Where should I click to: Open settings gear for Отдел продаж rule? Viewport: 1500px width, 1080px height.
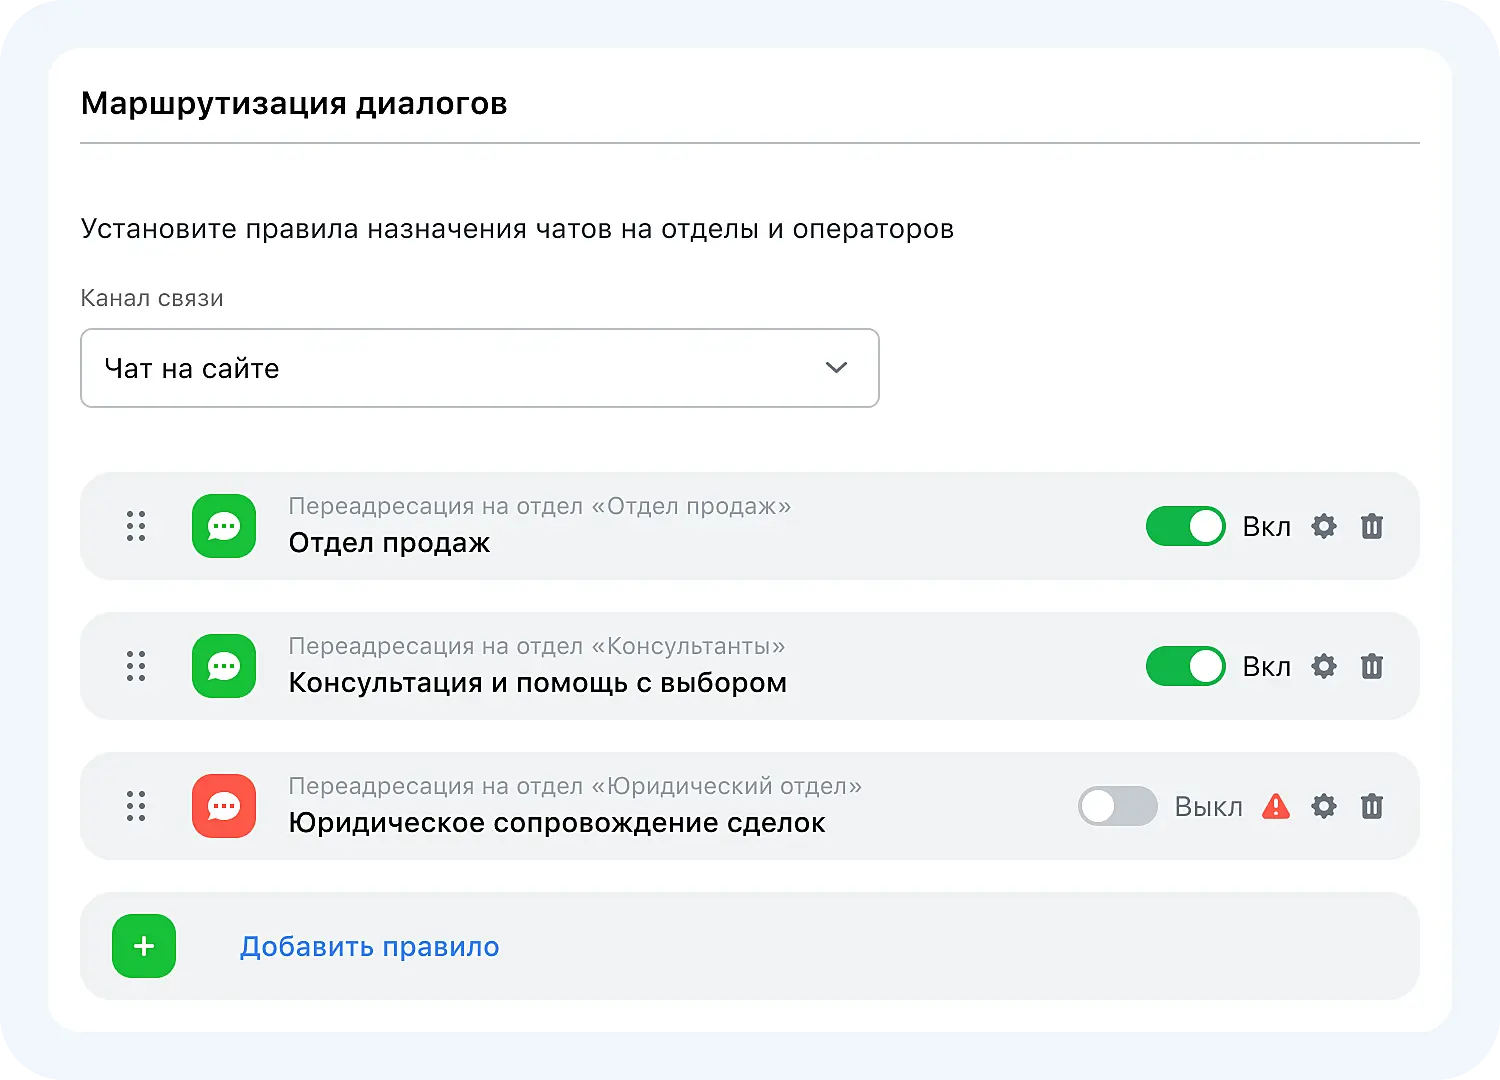1324,526
